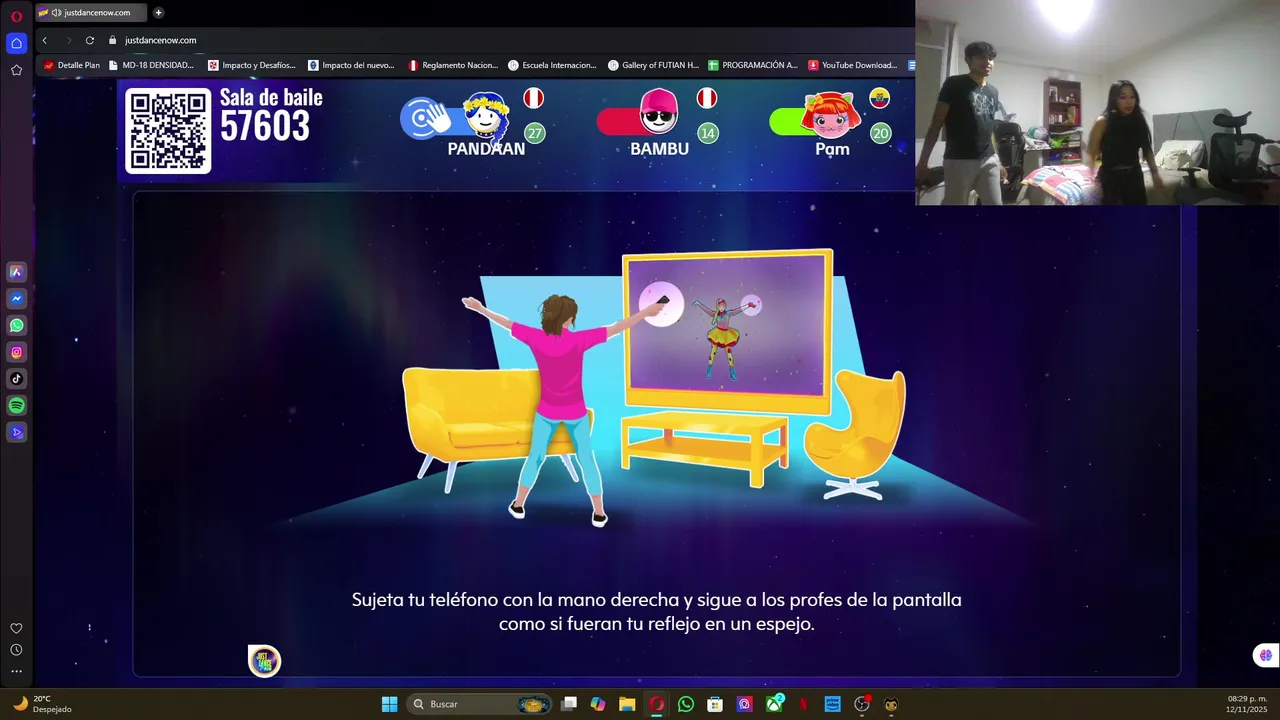The height and width of the screenshot is (720, 1280).
Task: Open the Impacto y Desafíos bookmark
Action: click(x=252, y=65)
